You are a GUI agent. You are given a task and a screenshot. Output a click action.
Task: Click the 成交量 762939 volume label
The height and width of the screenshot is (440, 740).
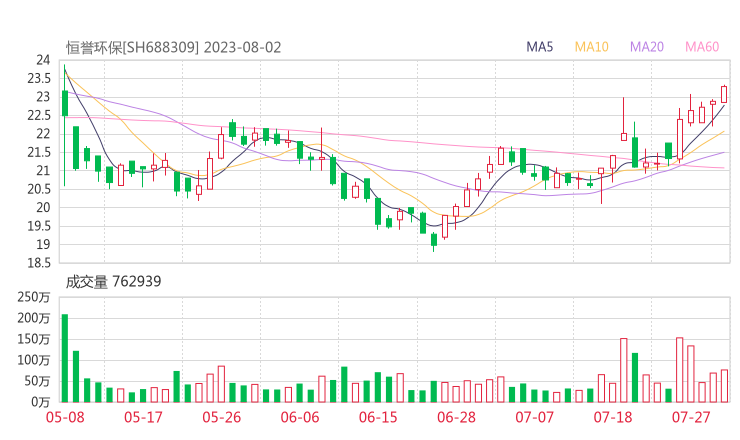[113, 282]
